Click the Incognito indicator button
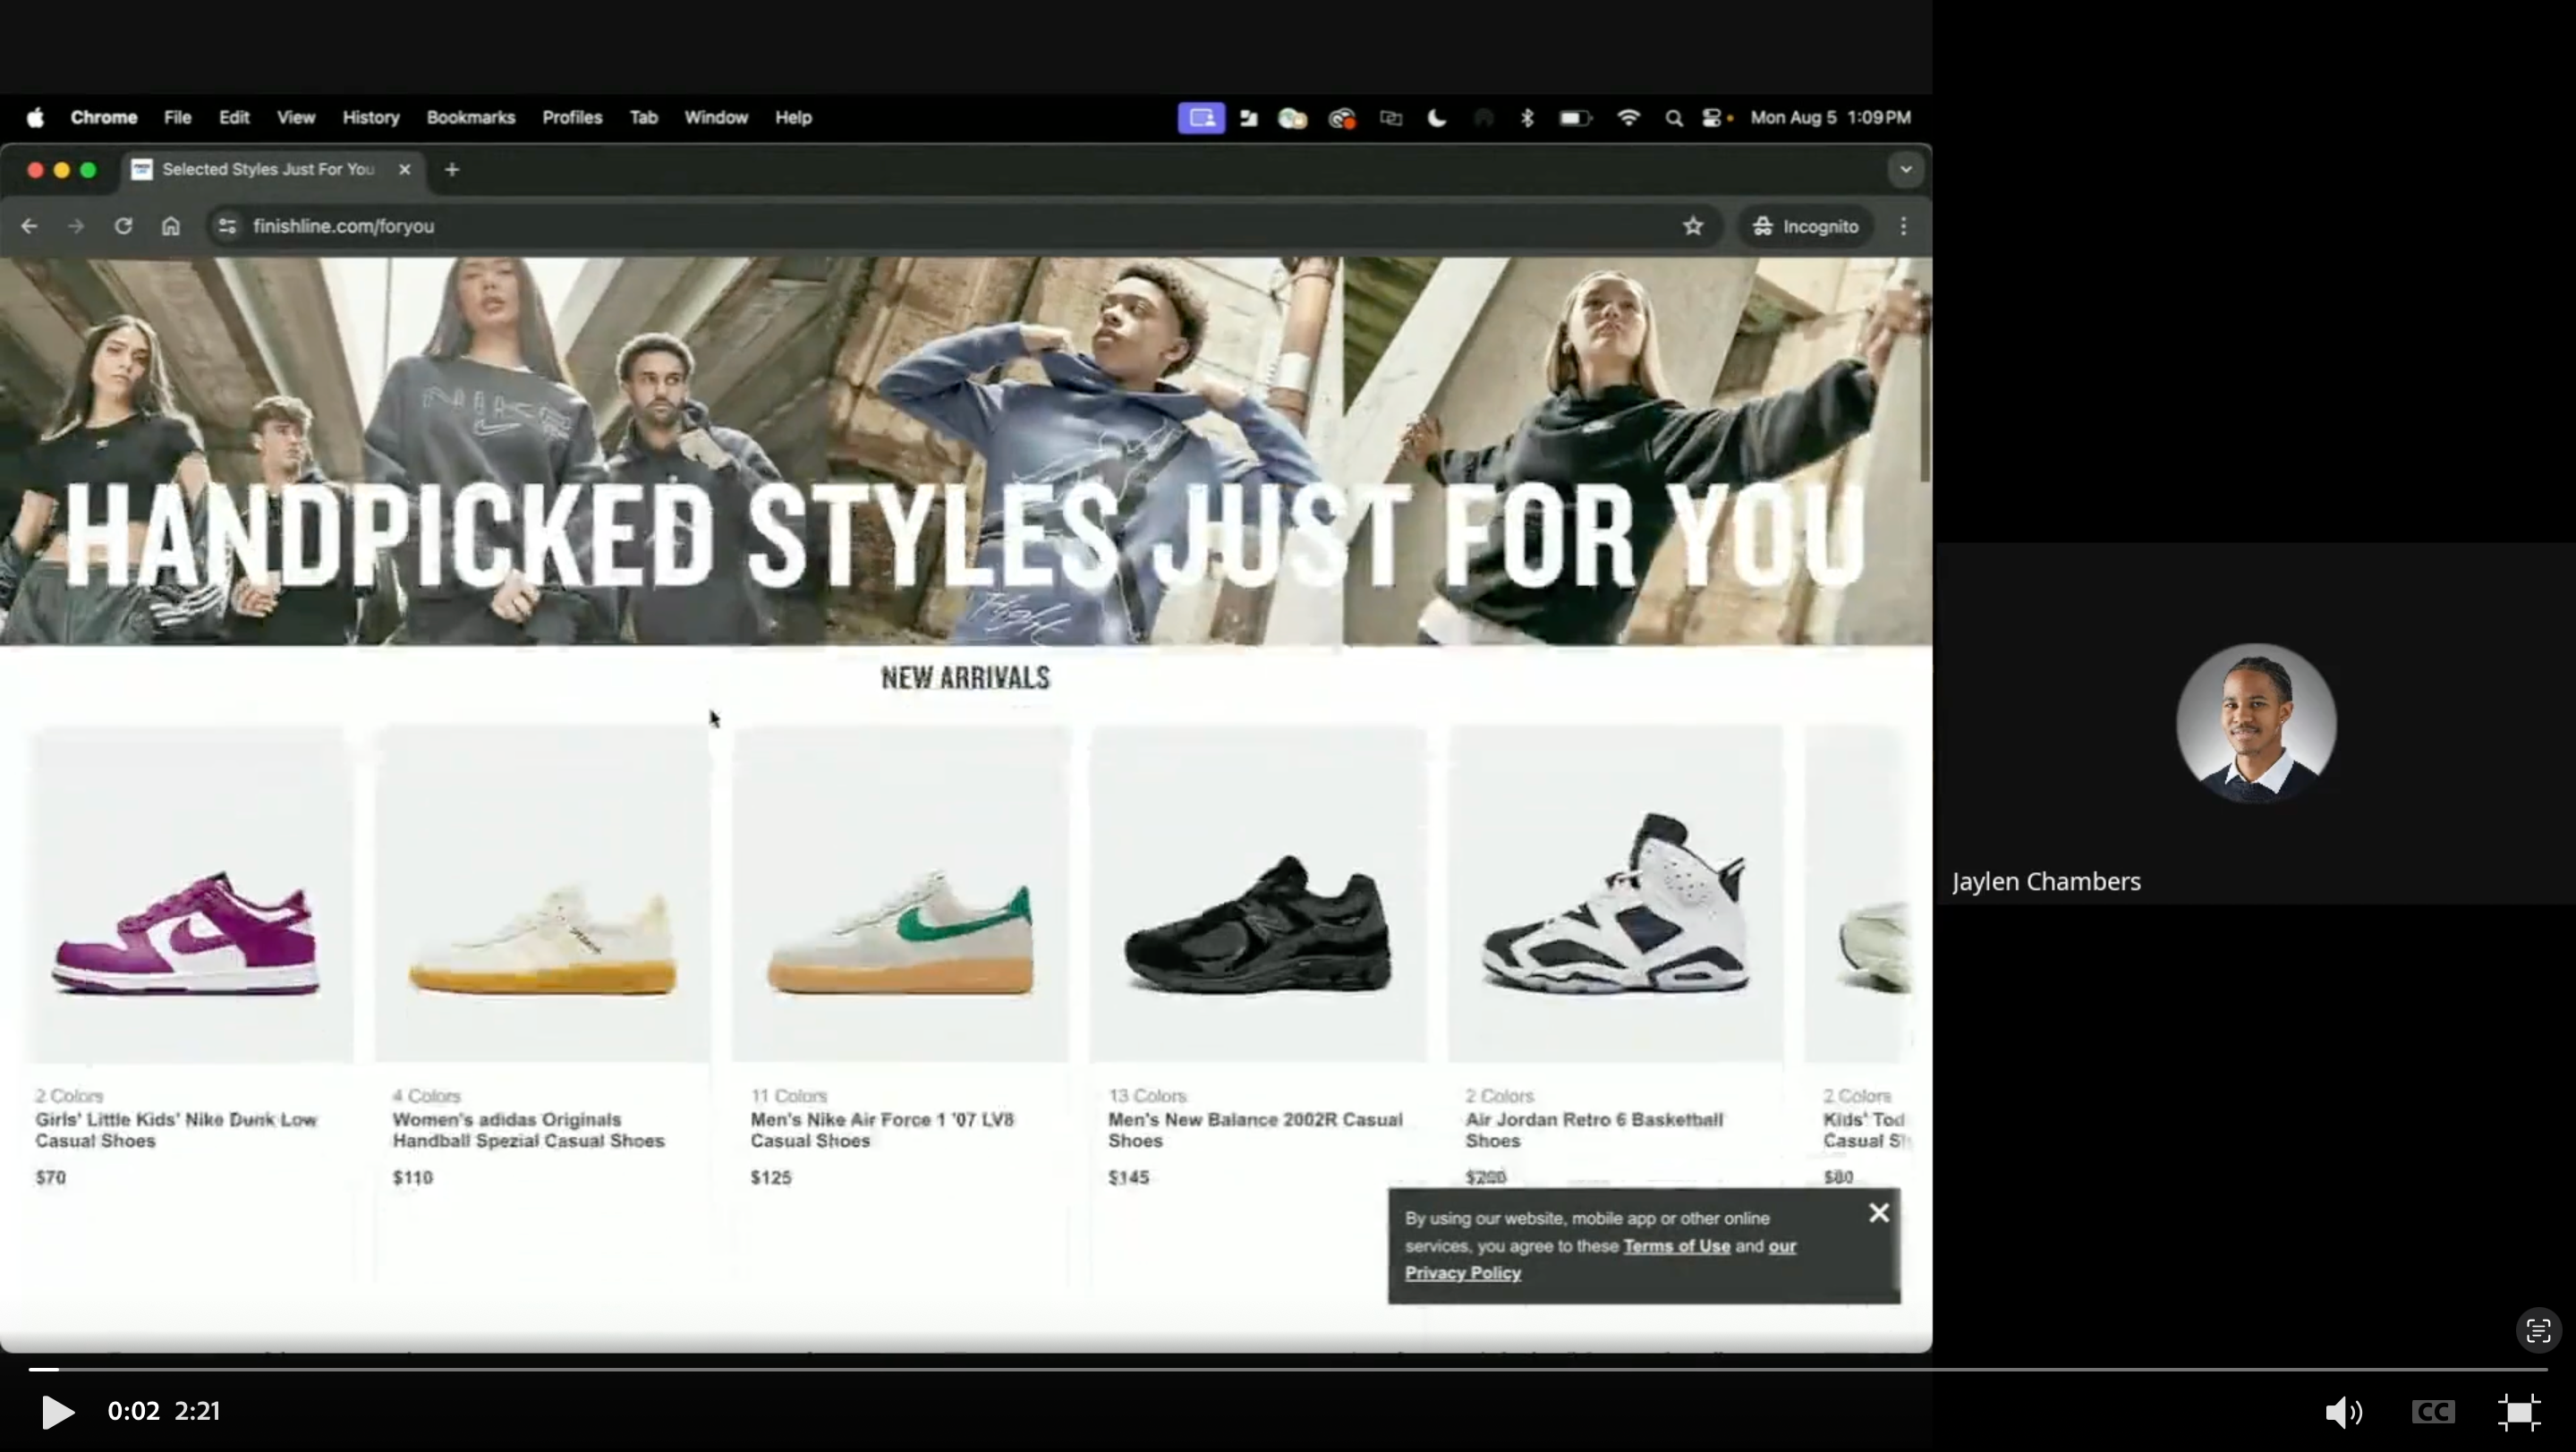This screenshot has height=1452, width=2576. coord(1805,226)
